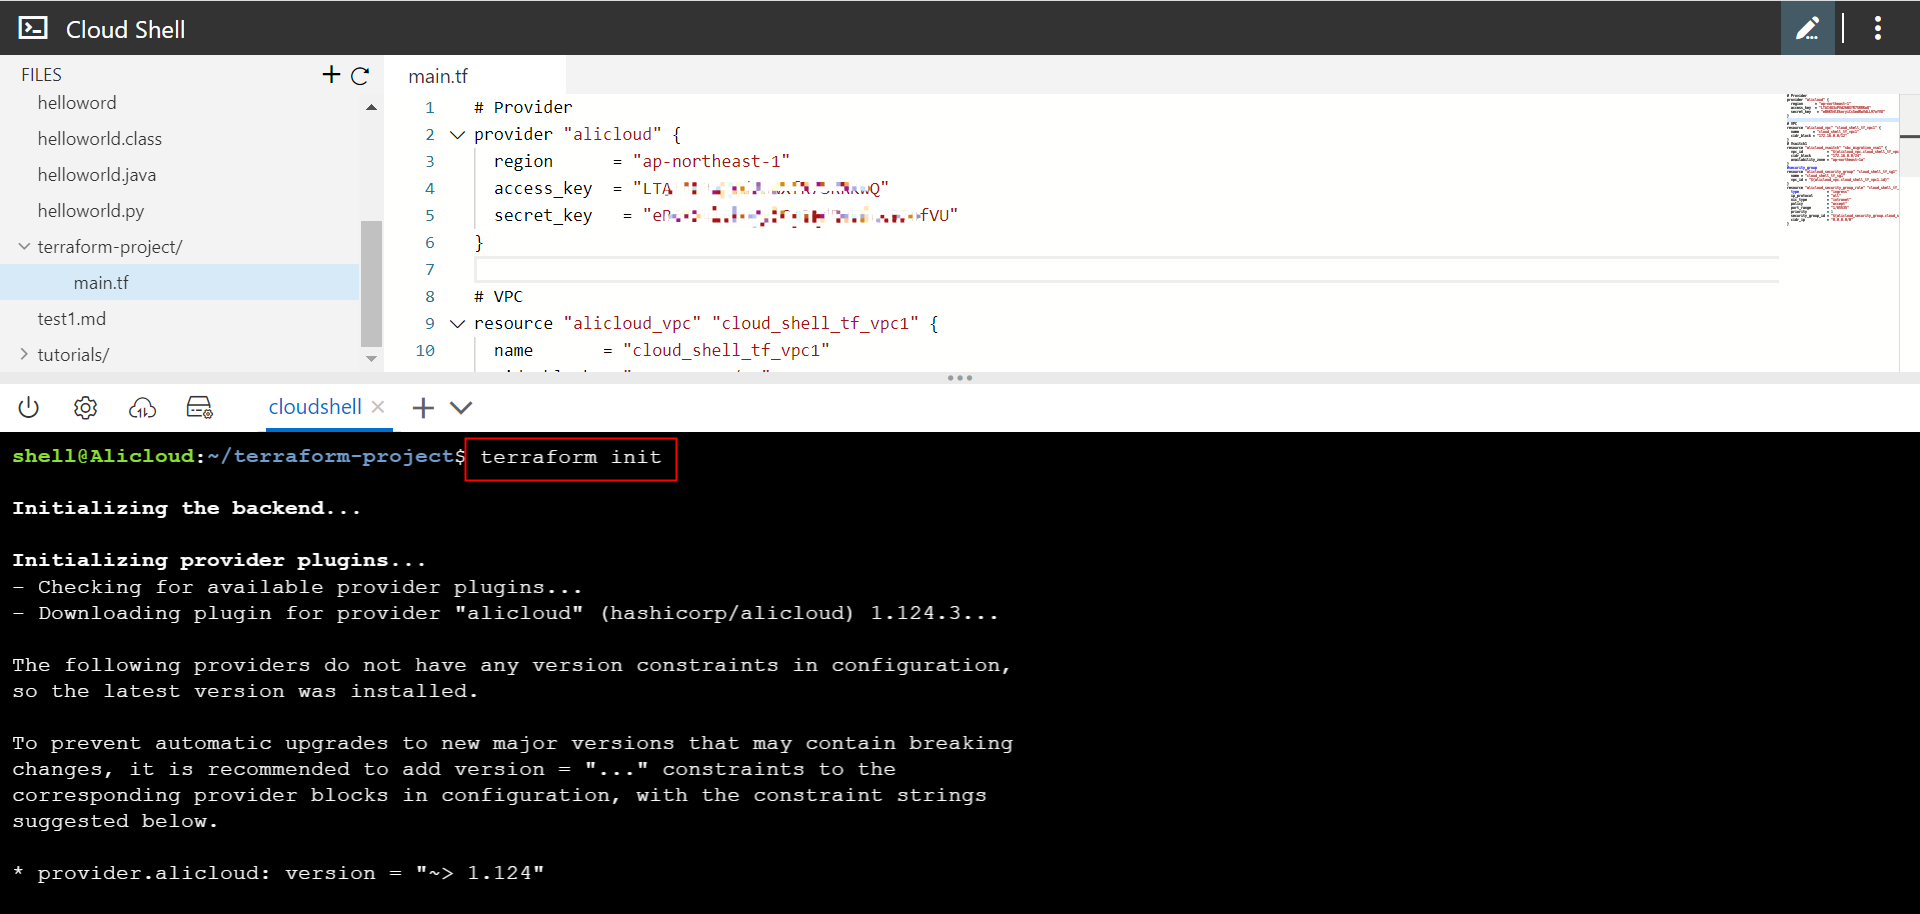The height and width of the screenshot is (914, 1920).
Task: Click the file list scroll-up arrow
Action: coord(372,107)
